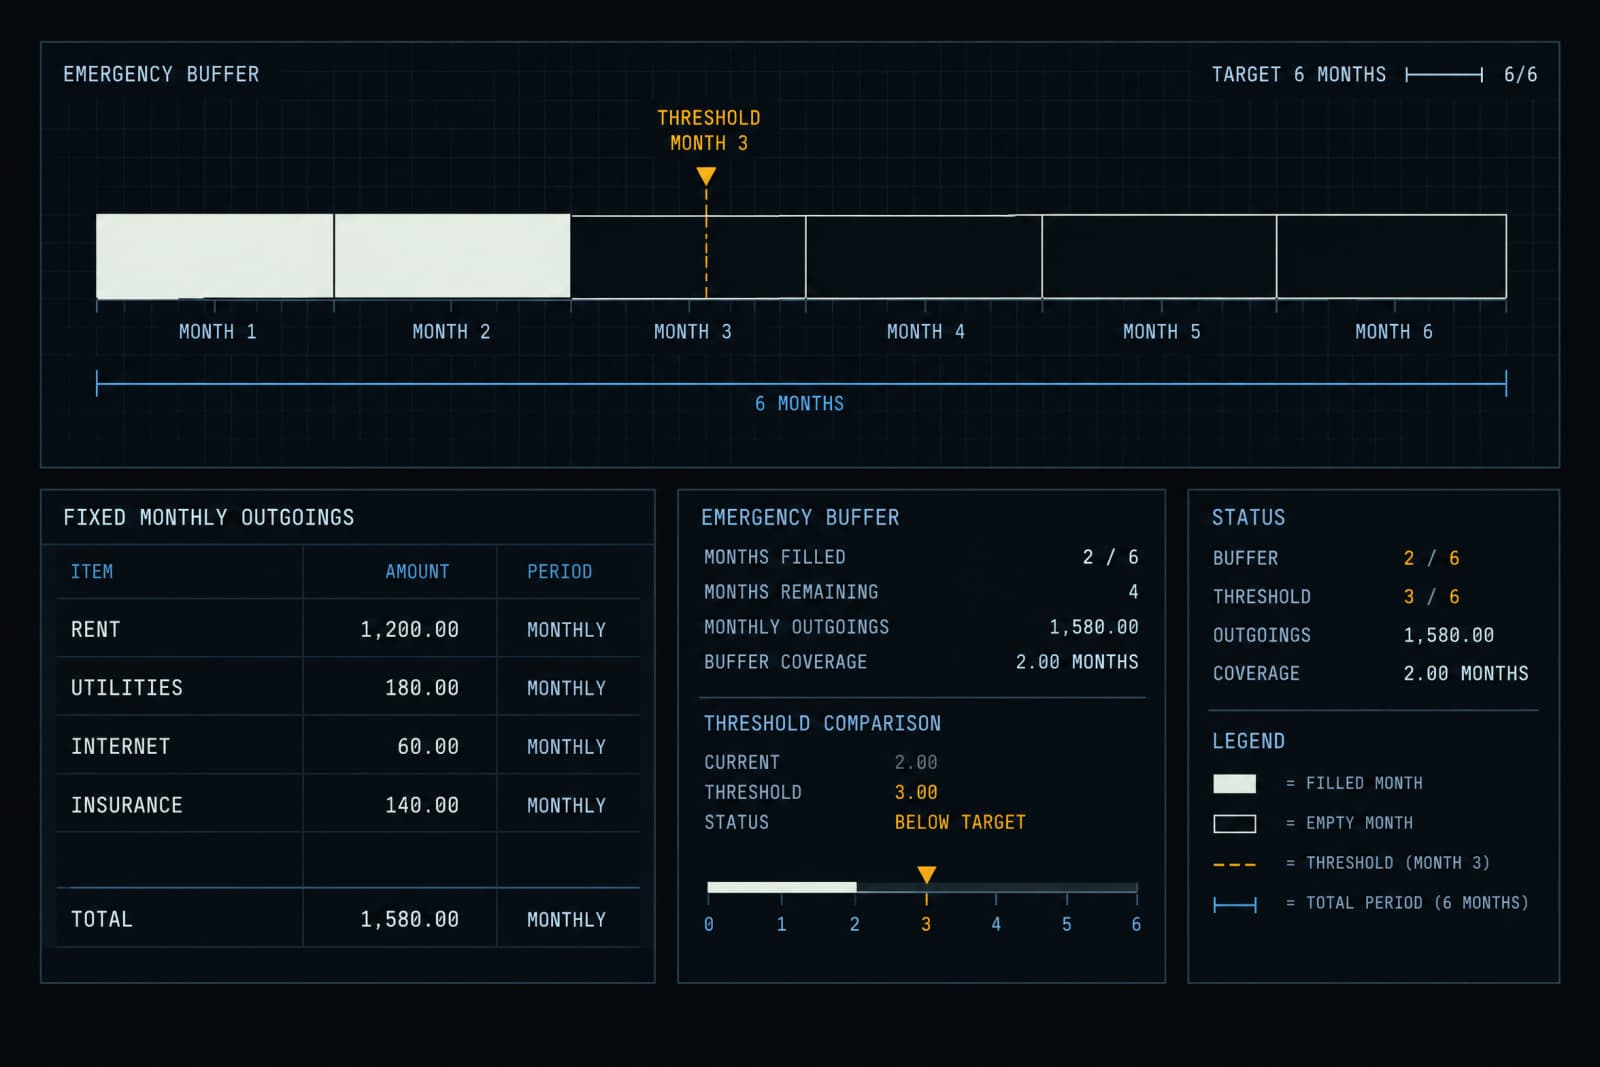Click the PERIOD column header
The width and height of the screenshot is (1600, 1067).
point(560,572)
